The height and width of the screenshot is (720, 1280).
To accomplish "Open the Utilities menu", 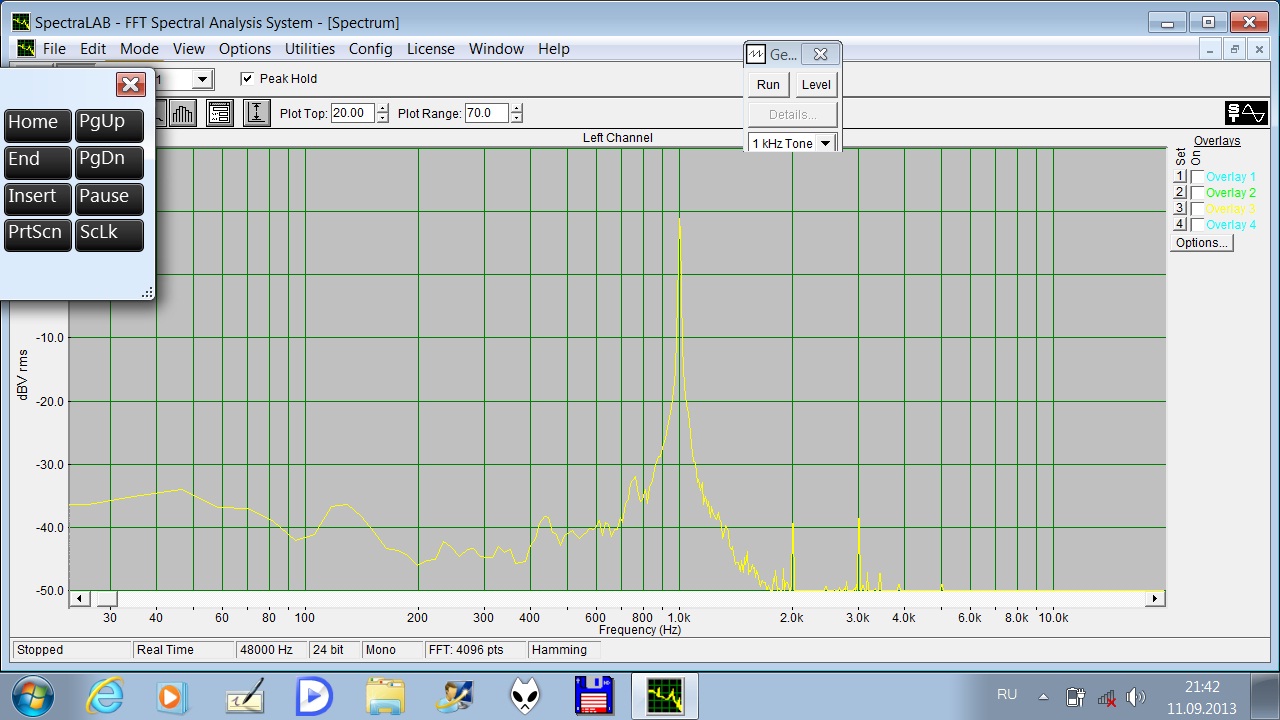I will 310,49.
